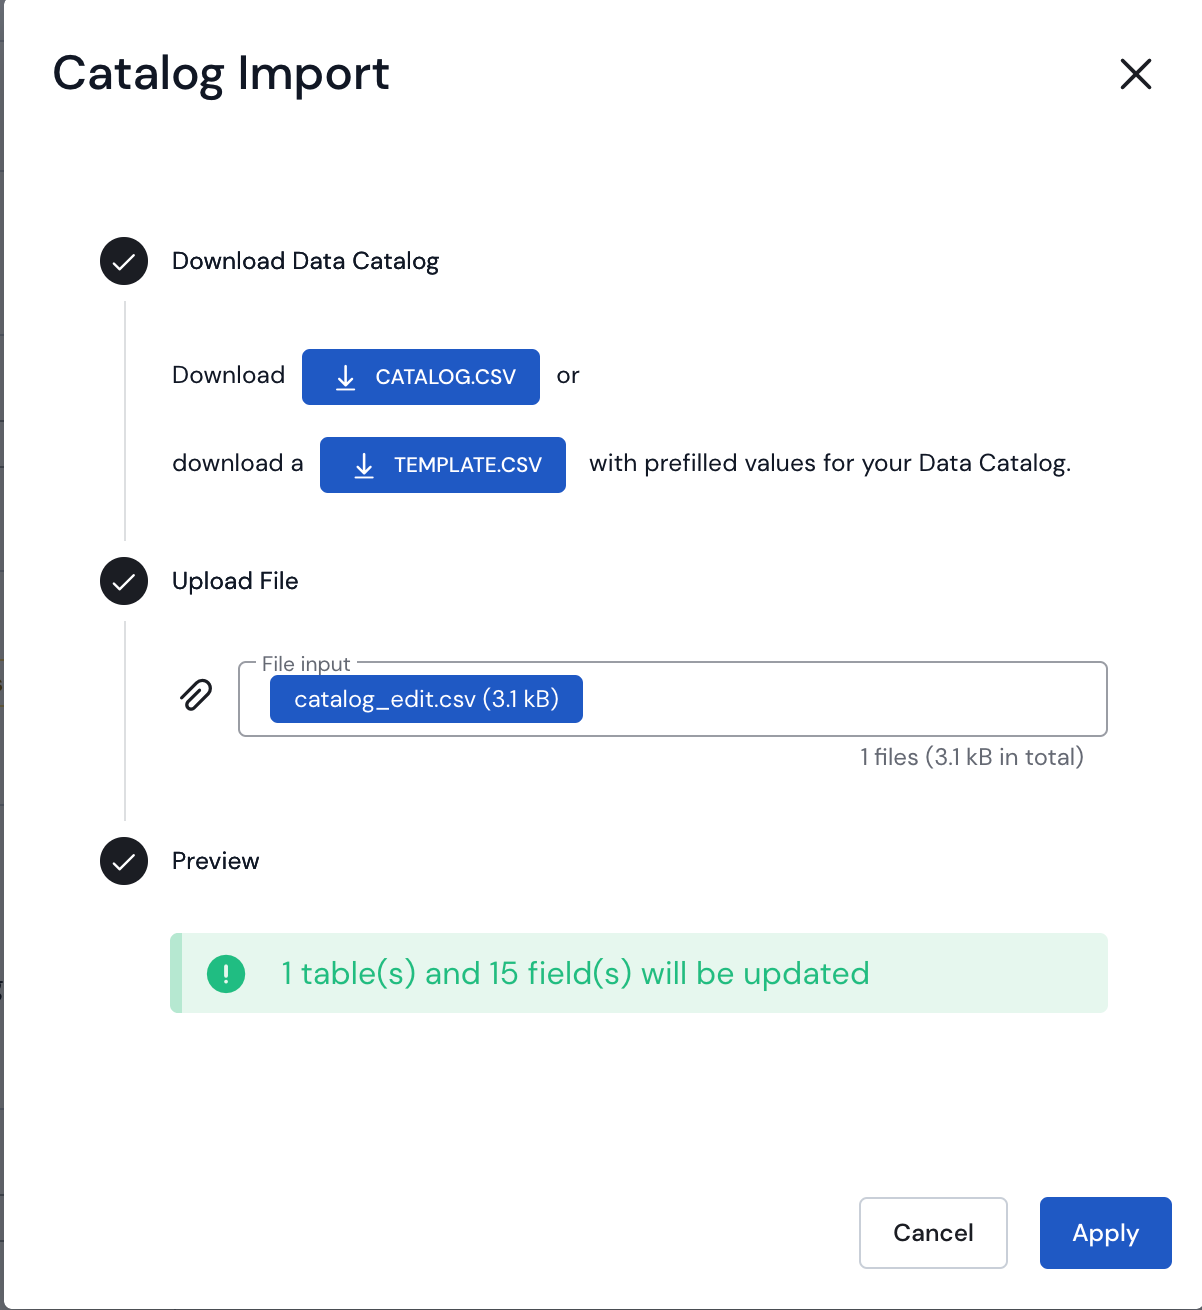1202x1310 pixels.
Task: Click the Catalog Import dialog title
Action: tap(221, 74)
